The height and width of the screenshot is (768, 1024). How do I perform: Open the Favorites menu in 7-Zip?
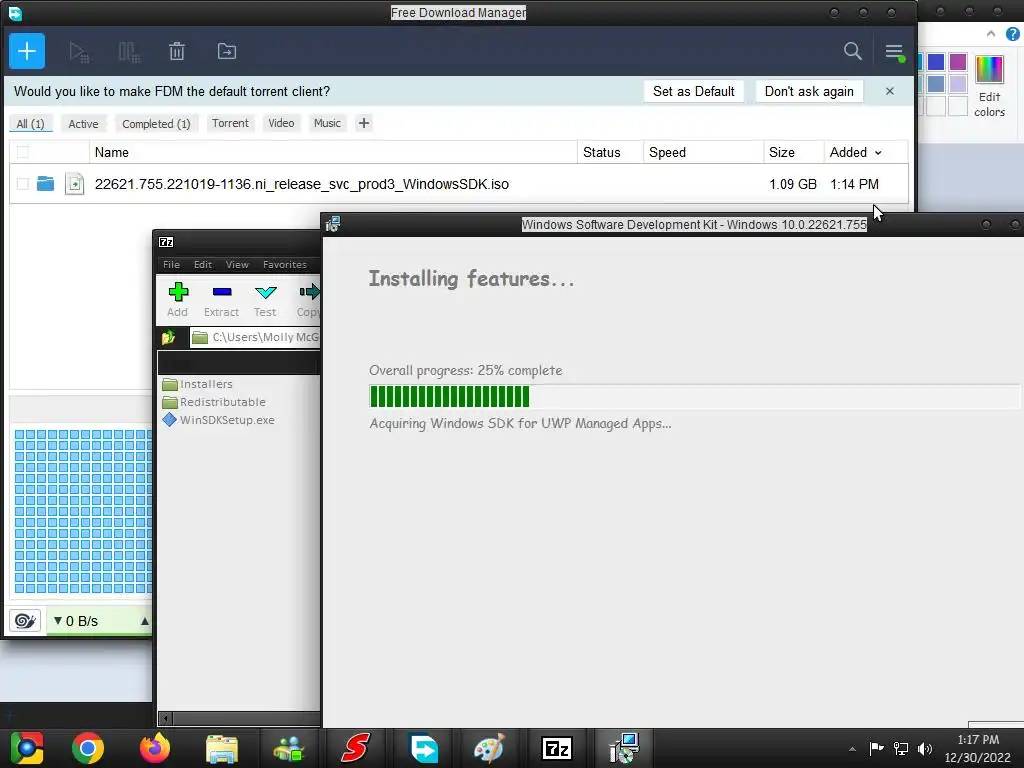coord(285,264)
